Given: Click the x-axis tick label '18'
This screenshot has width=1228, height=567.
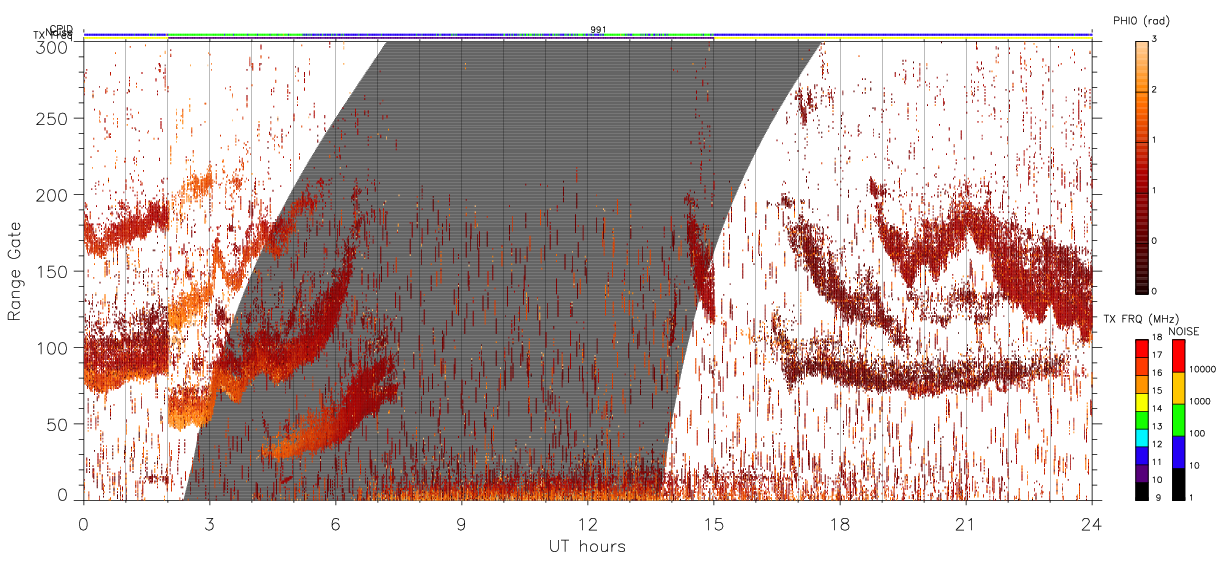Looking at the screenshot, I should pos(839,524).
